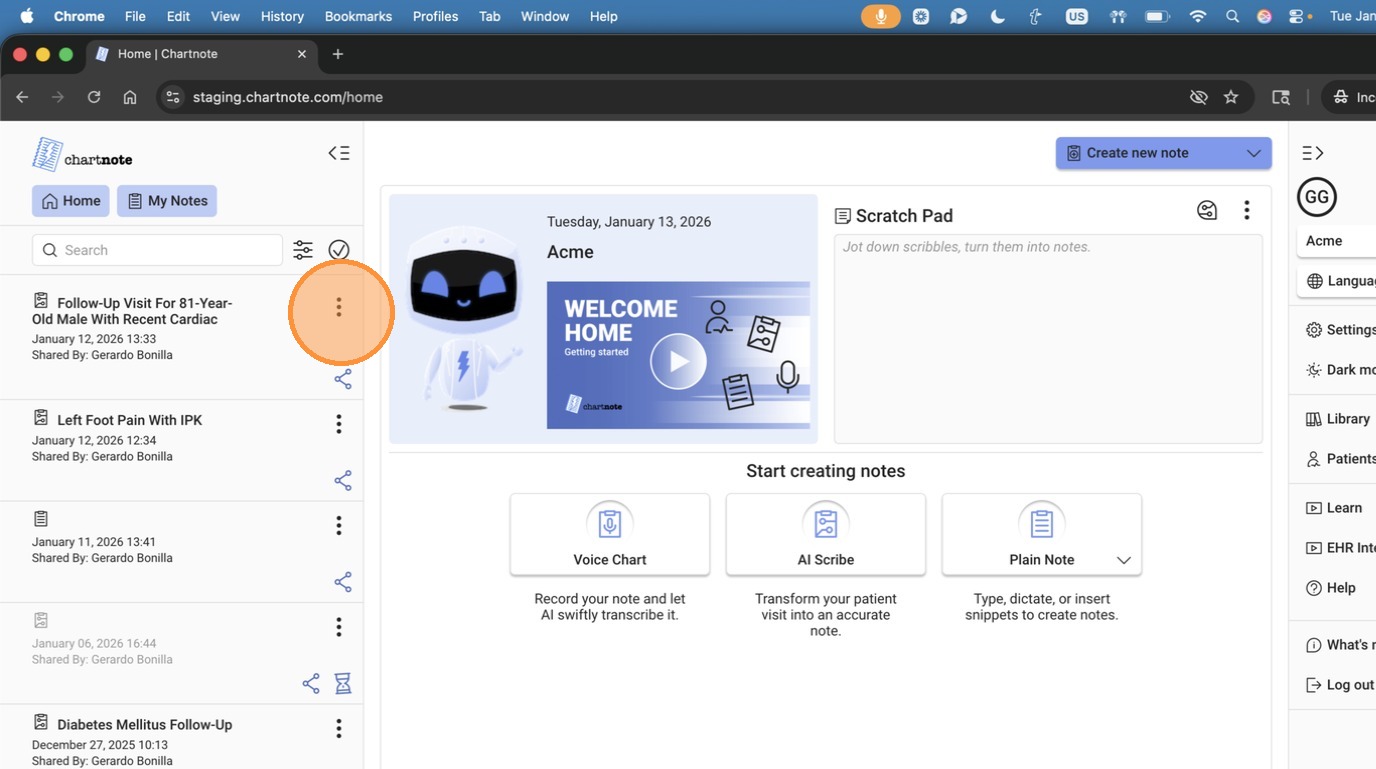
Task: Bookmark this page with the star icon
Action: pos(1231,97)
